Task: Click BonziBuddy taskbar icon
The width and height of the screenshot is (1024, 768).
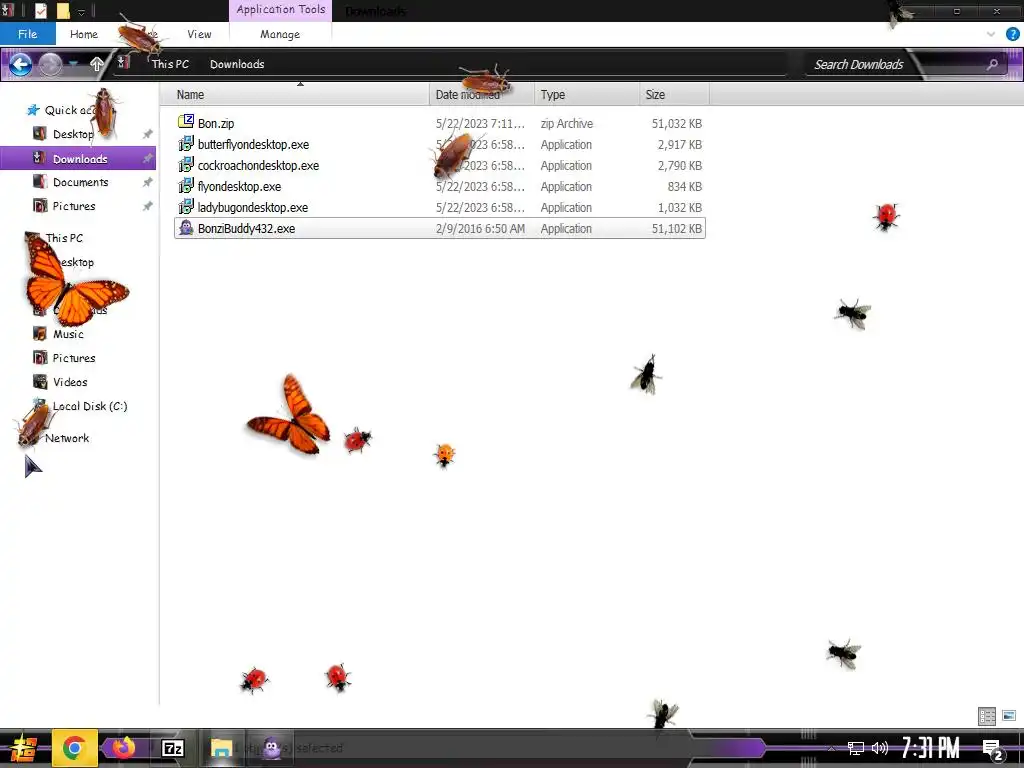Action: [x=272, y=748]
